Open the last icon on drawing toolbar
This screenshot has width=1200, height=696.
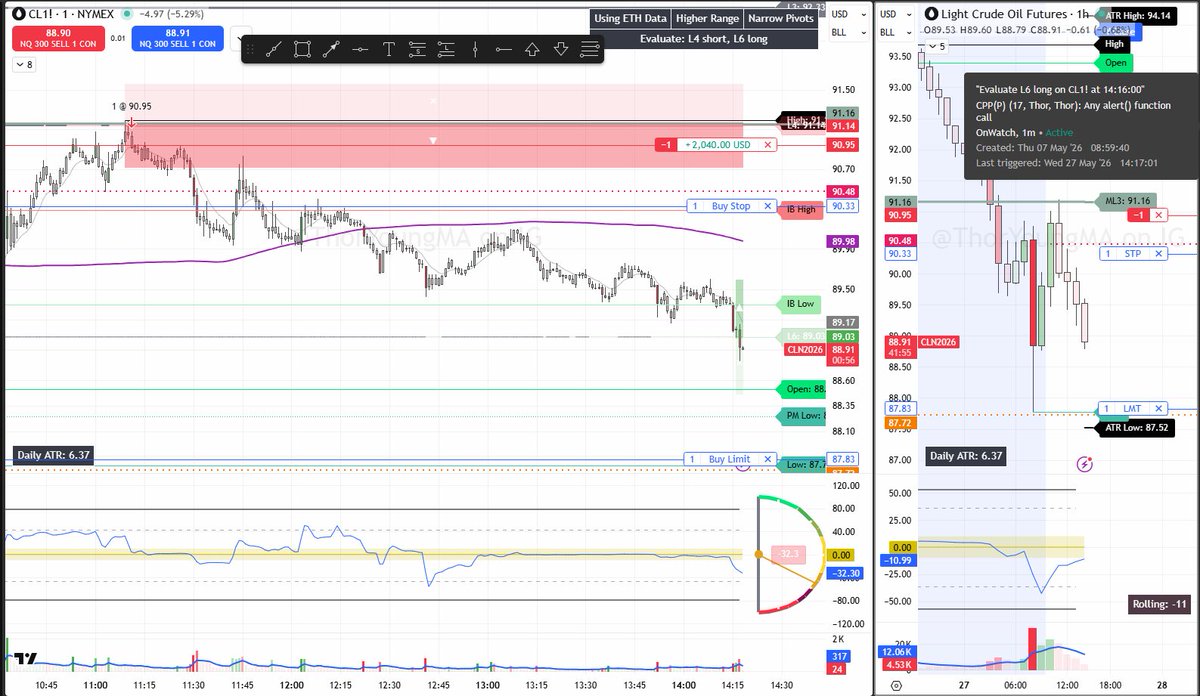tap(590, 49)
